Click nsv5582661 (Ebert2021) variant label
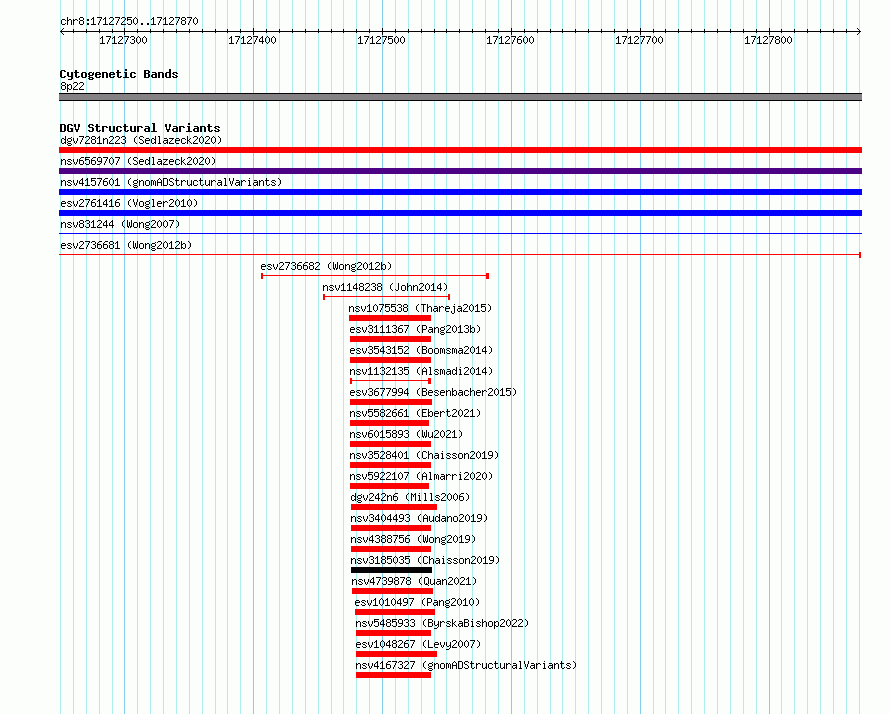 (415, 413)
